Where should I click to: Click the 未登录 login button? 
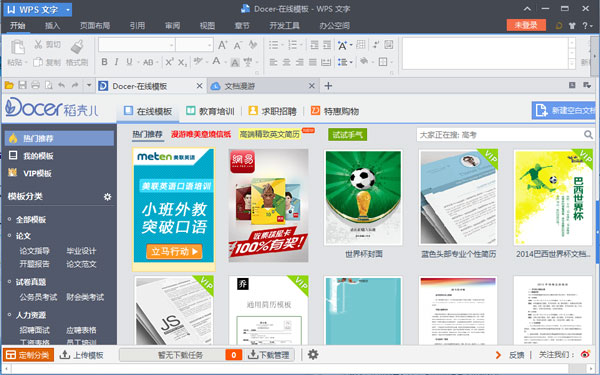pos(526,25)
